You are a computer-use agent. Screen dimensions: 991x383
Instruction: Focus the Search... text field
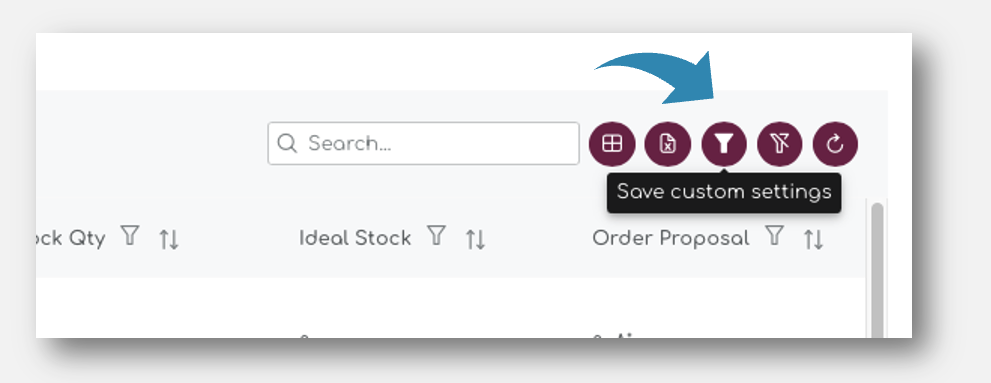pos(423,143)
